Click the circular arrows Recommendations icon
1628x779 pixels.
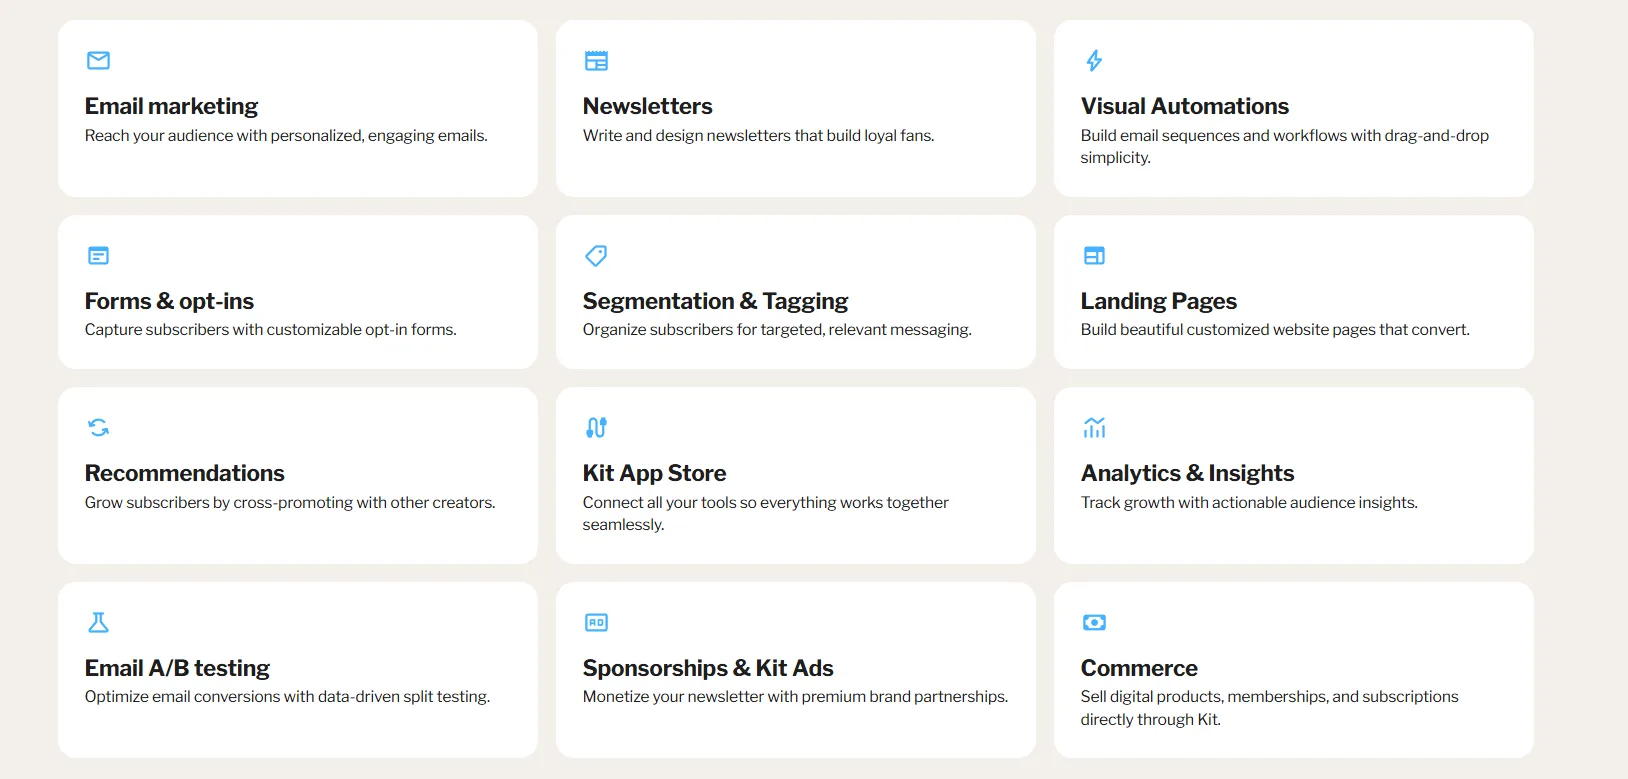click(x=98, y=427)
